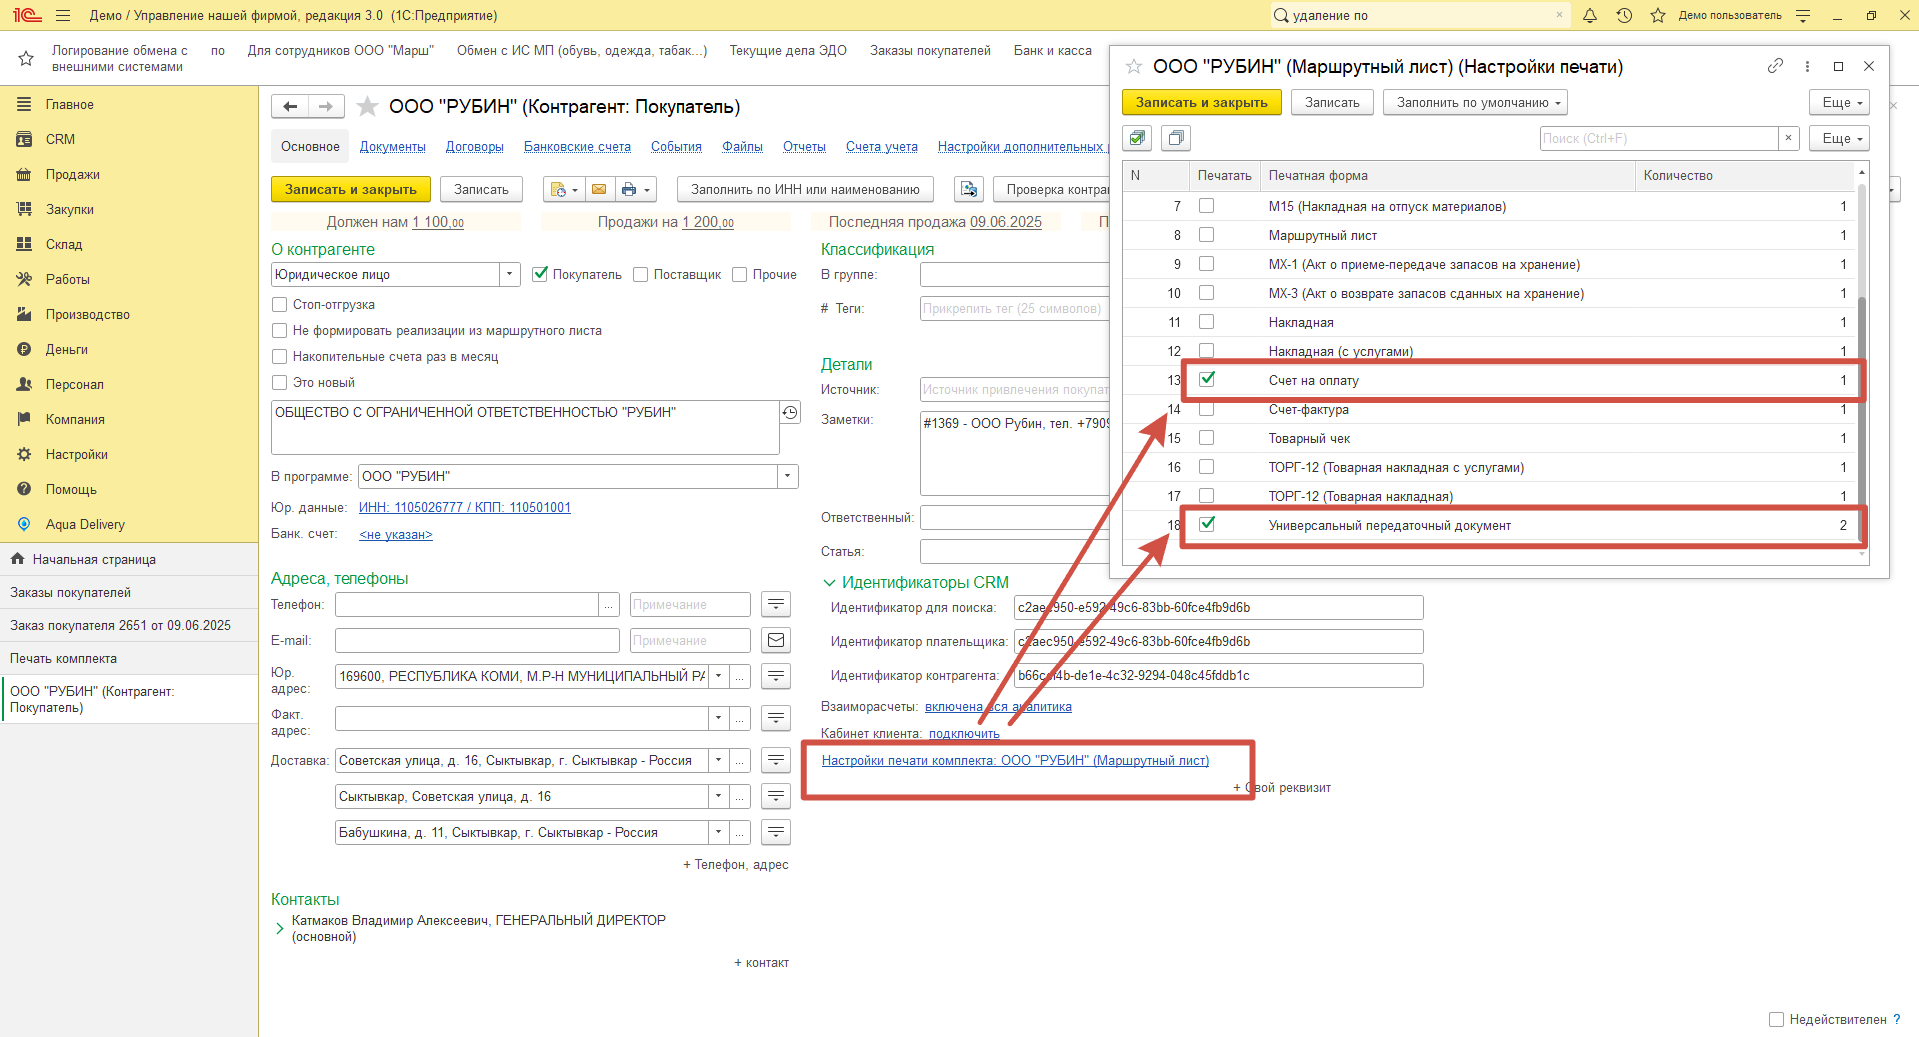The width and height of the screenshot is (1919, 1037).
Task: Go back with left arrow button
Action: click(x=290, y=106)
